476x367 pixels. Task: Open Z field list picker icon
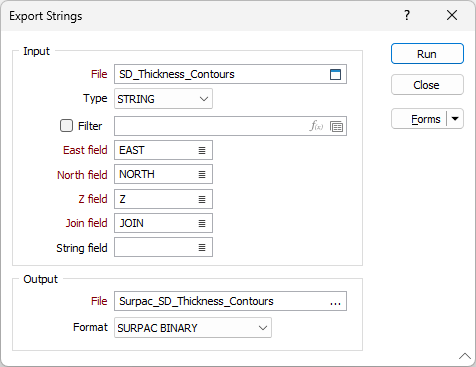[202, 199]
